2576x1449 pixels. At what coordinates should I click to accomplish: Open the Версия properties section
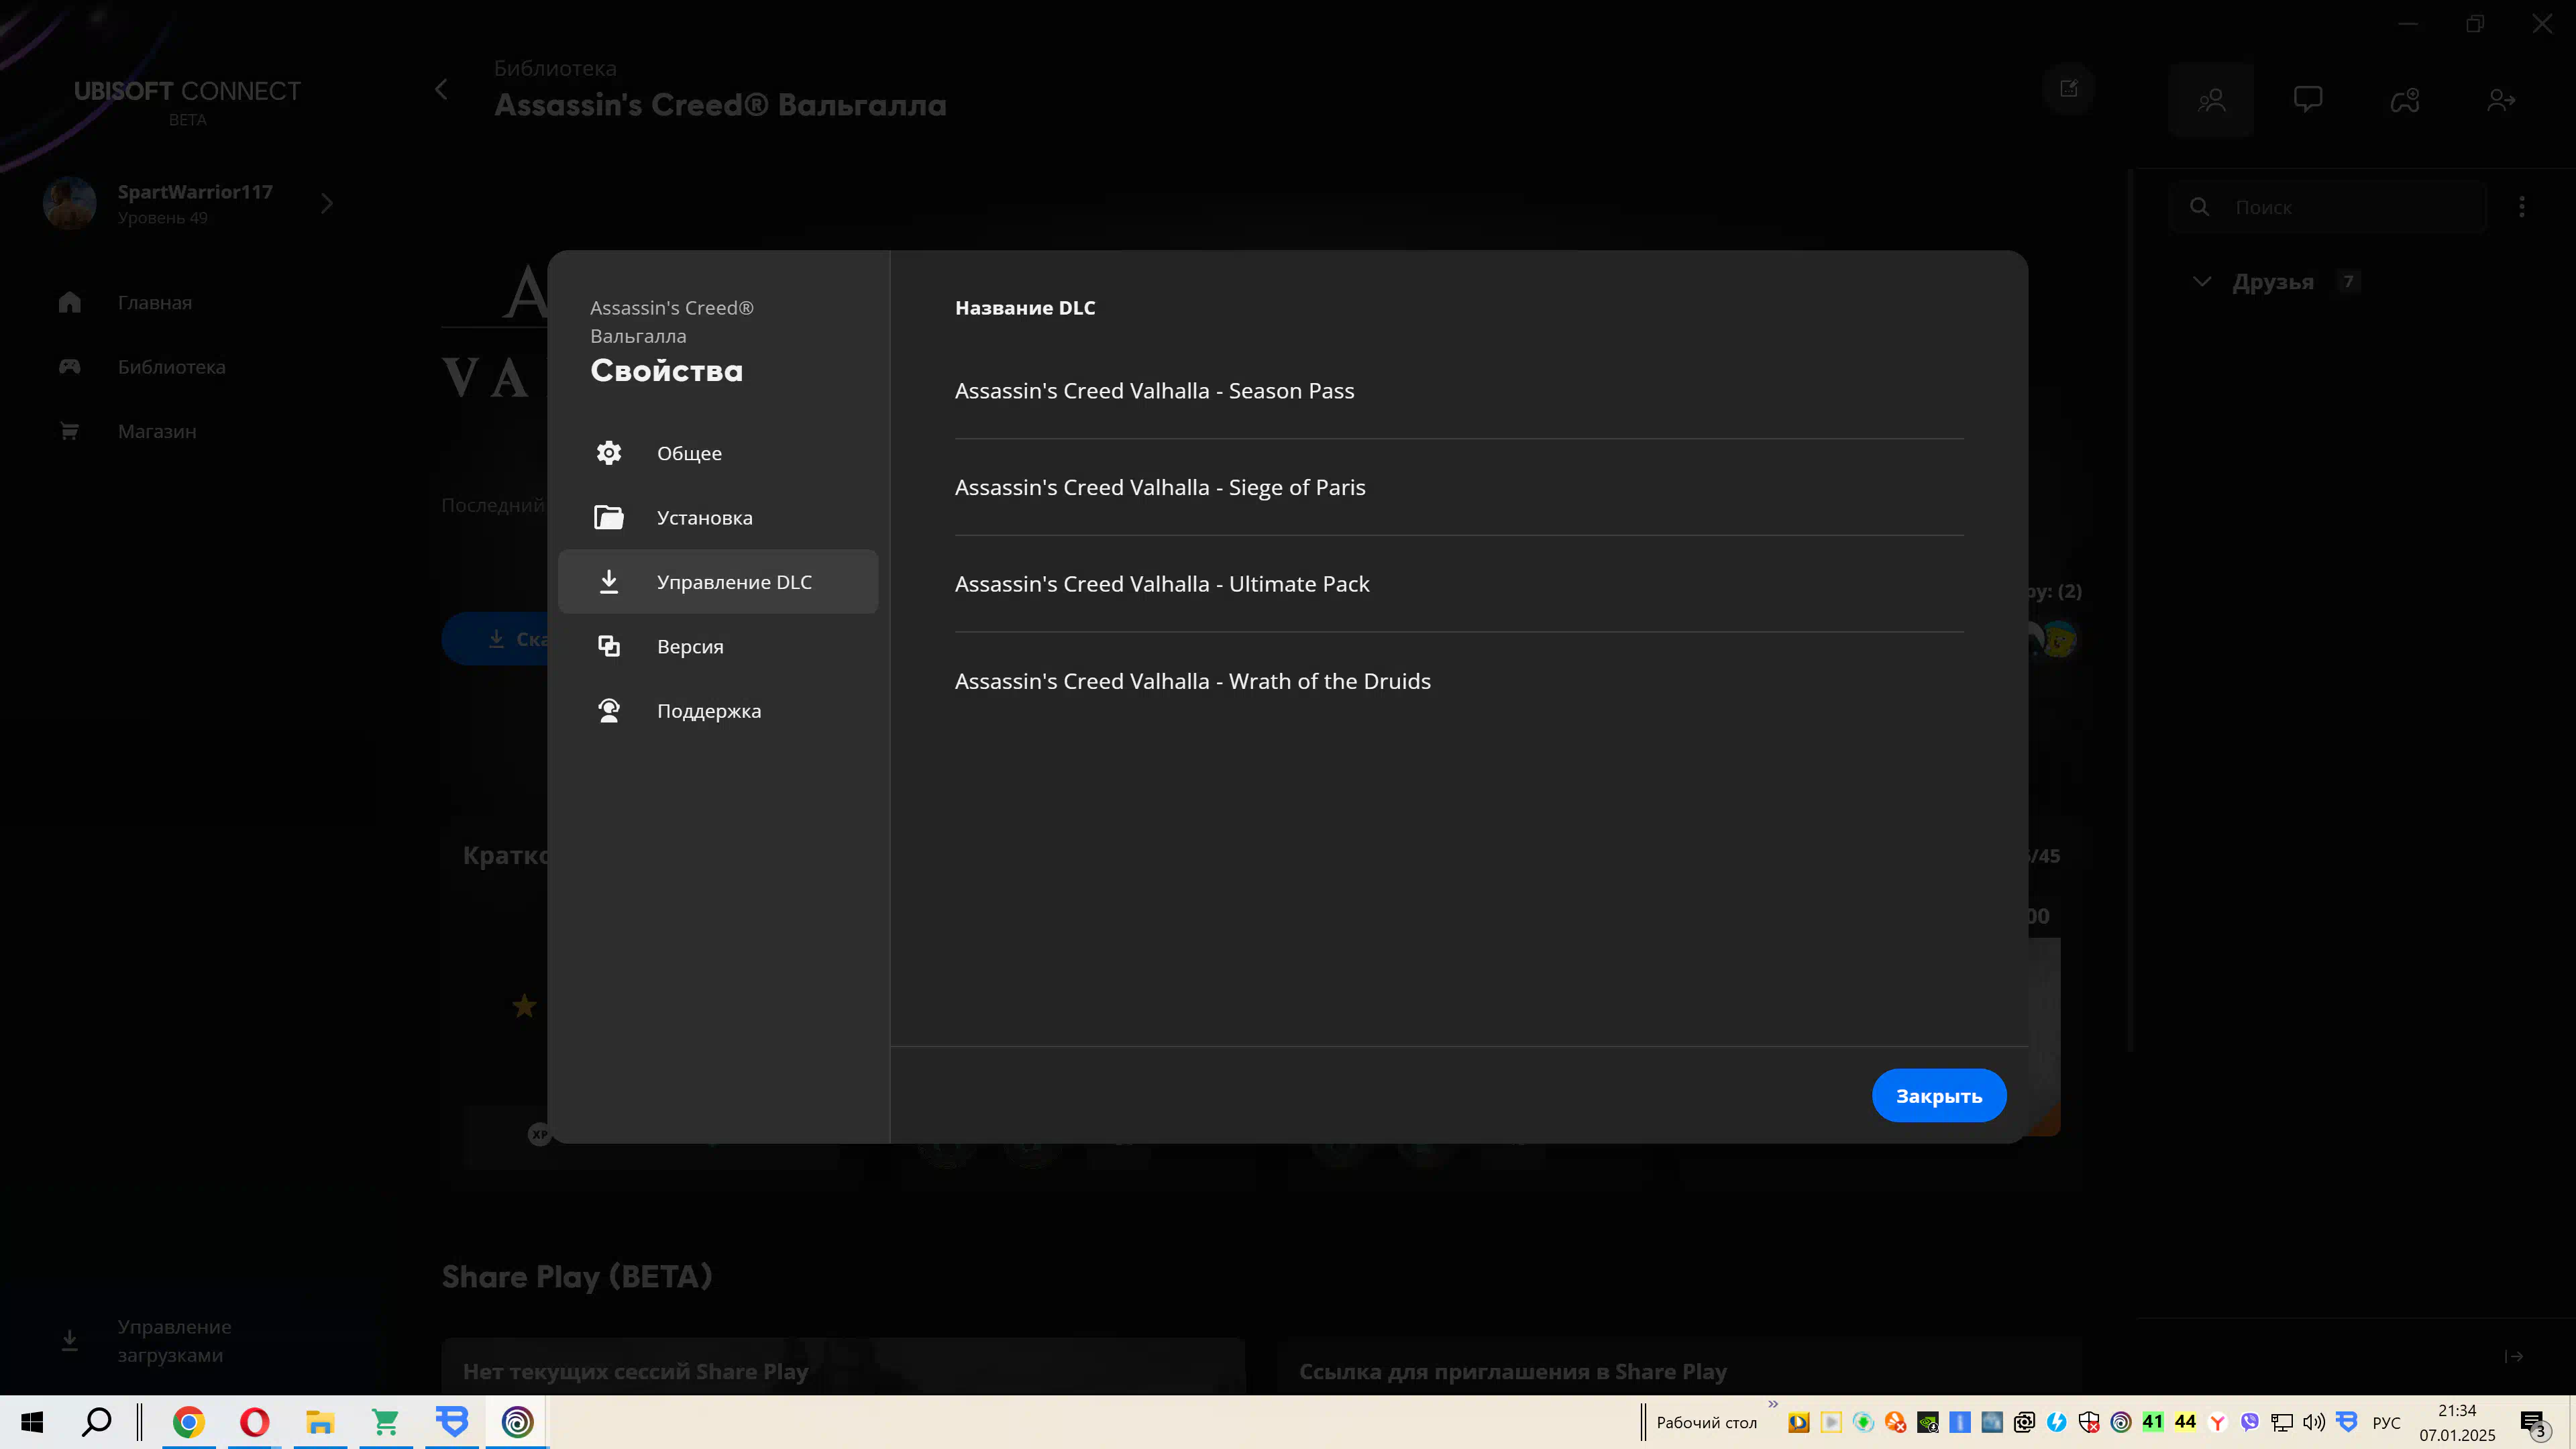(718, 646)
